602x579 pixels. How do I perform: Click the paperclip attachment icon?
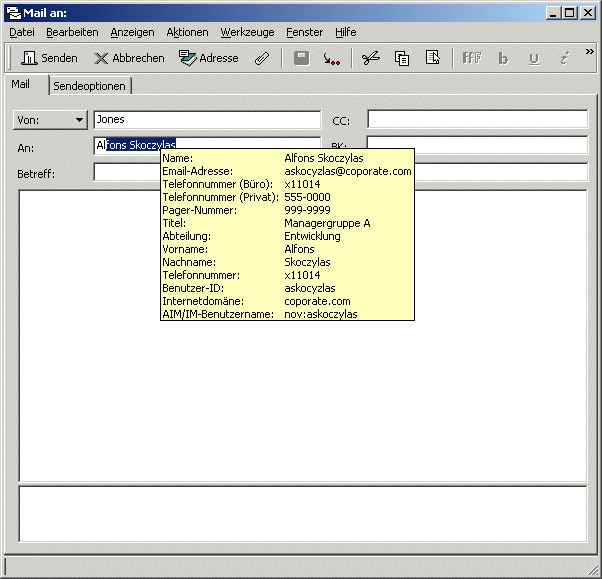coord(262,58)
